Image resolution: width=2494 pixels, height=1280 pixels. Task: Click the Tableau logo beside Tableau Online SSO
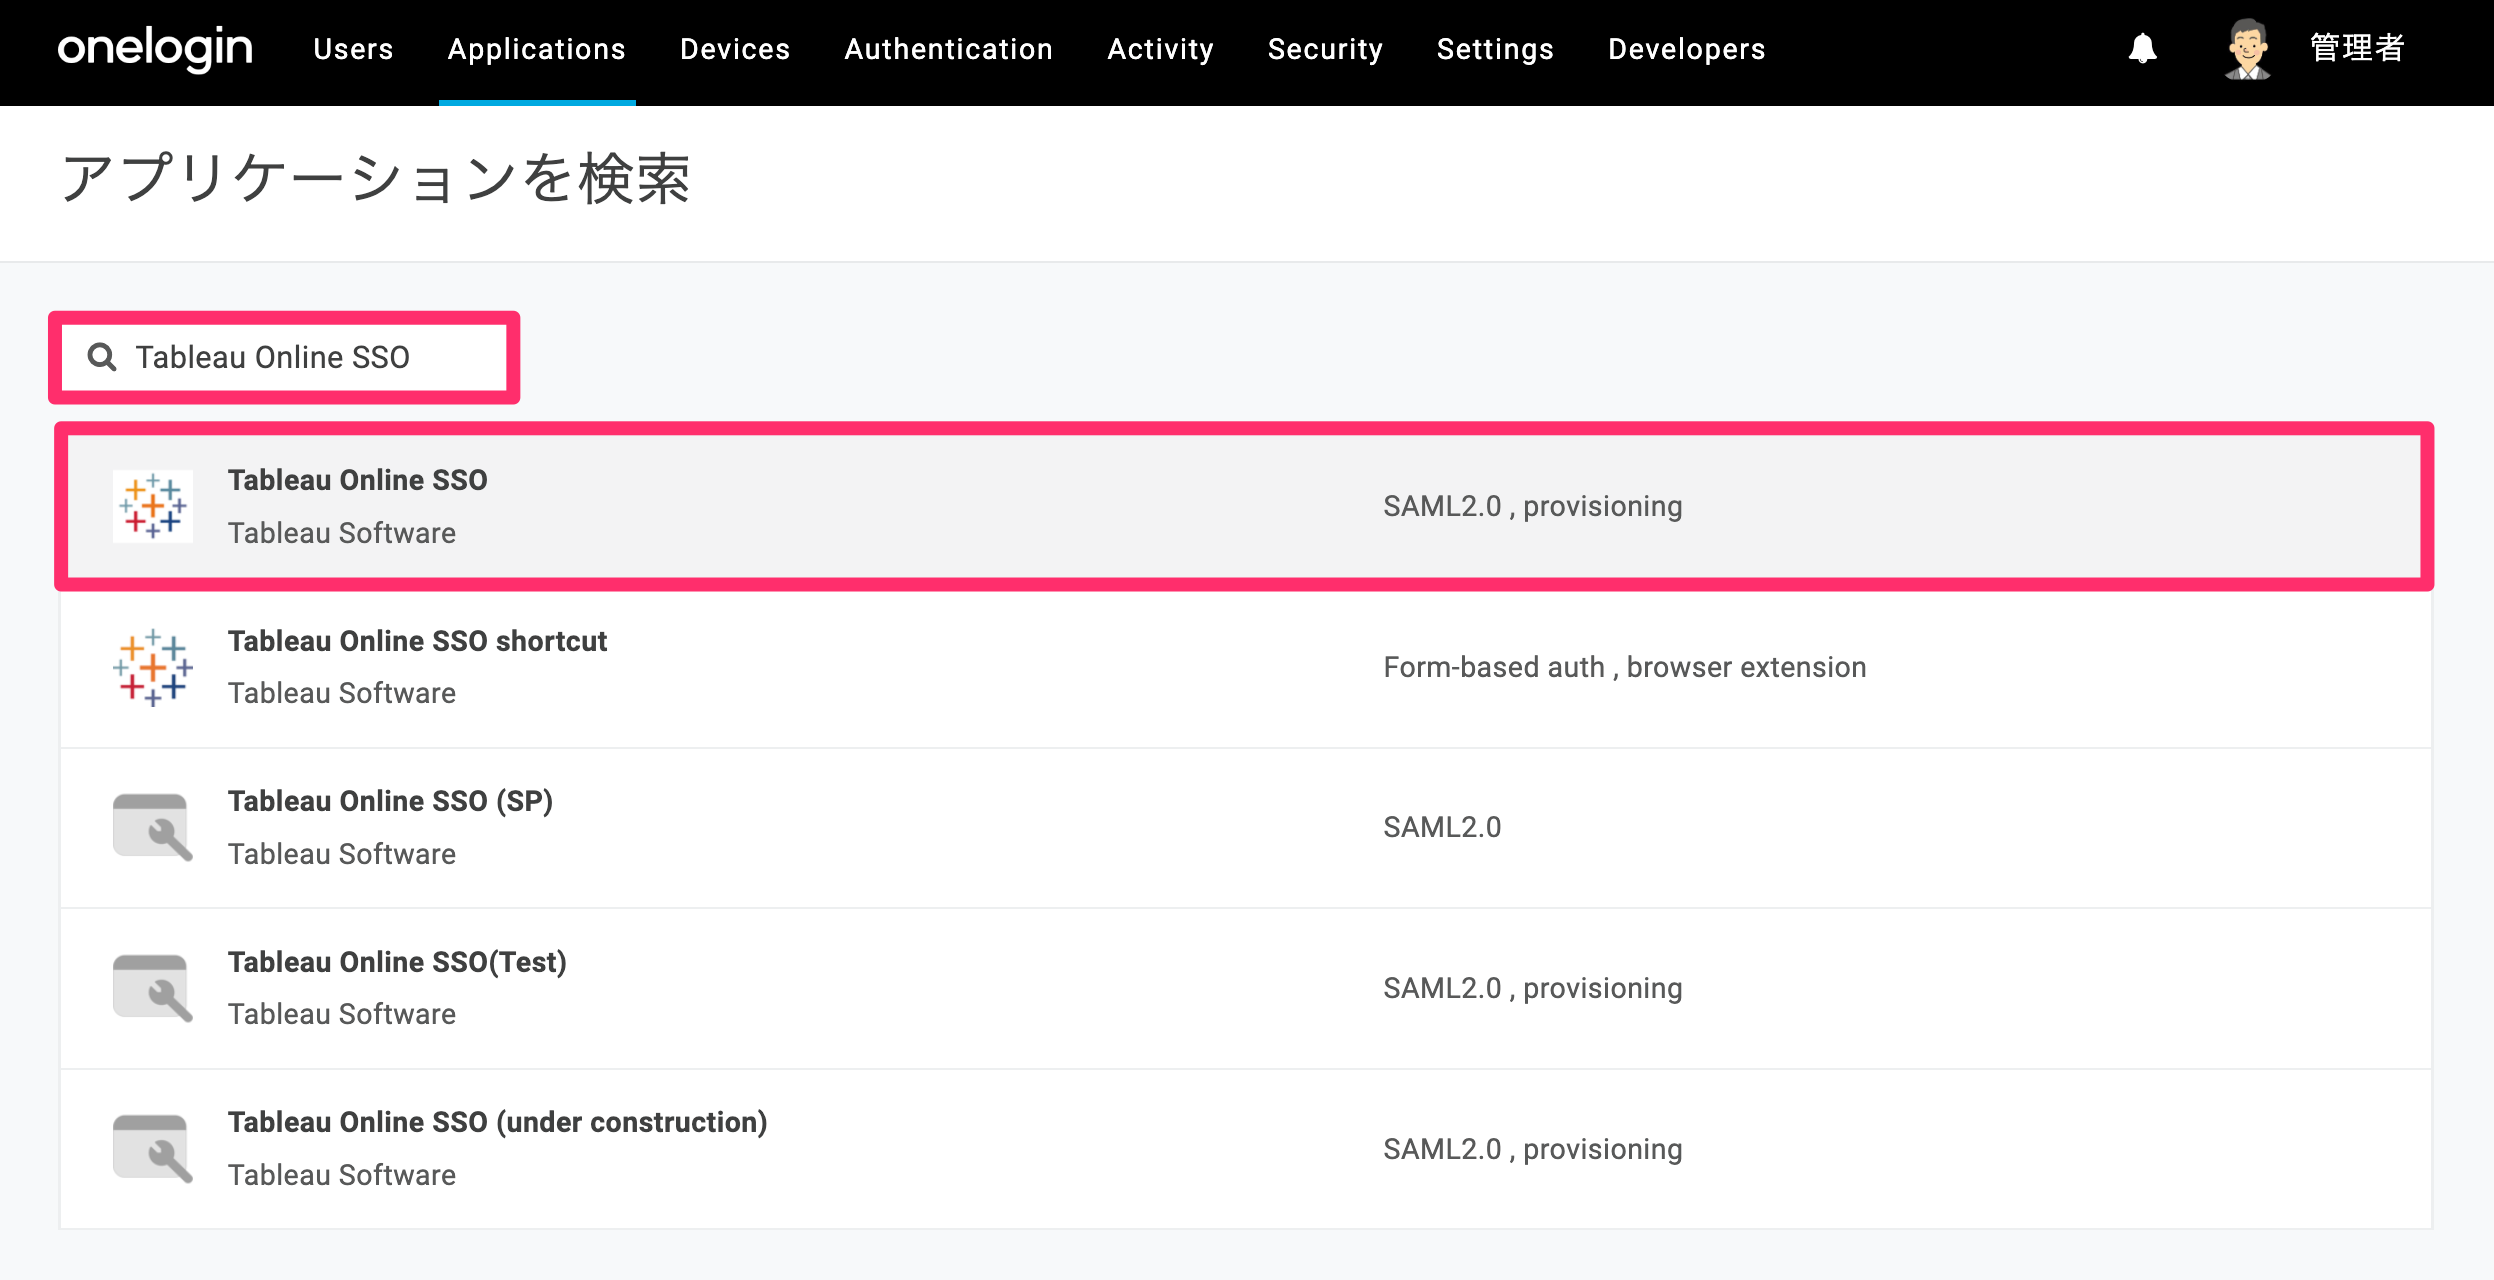coord(153,506)
